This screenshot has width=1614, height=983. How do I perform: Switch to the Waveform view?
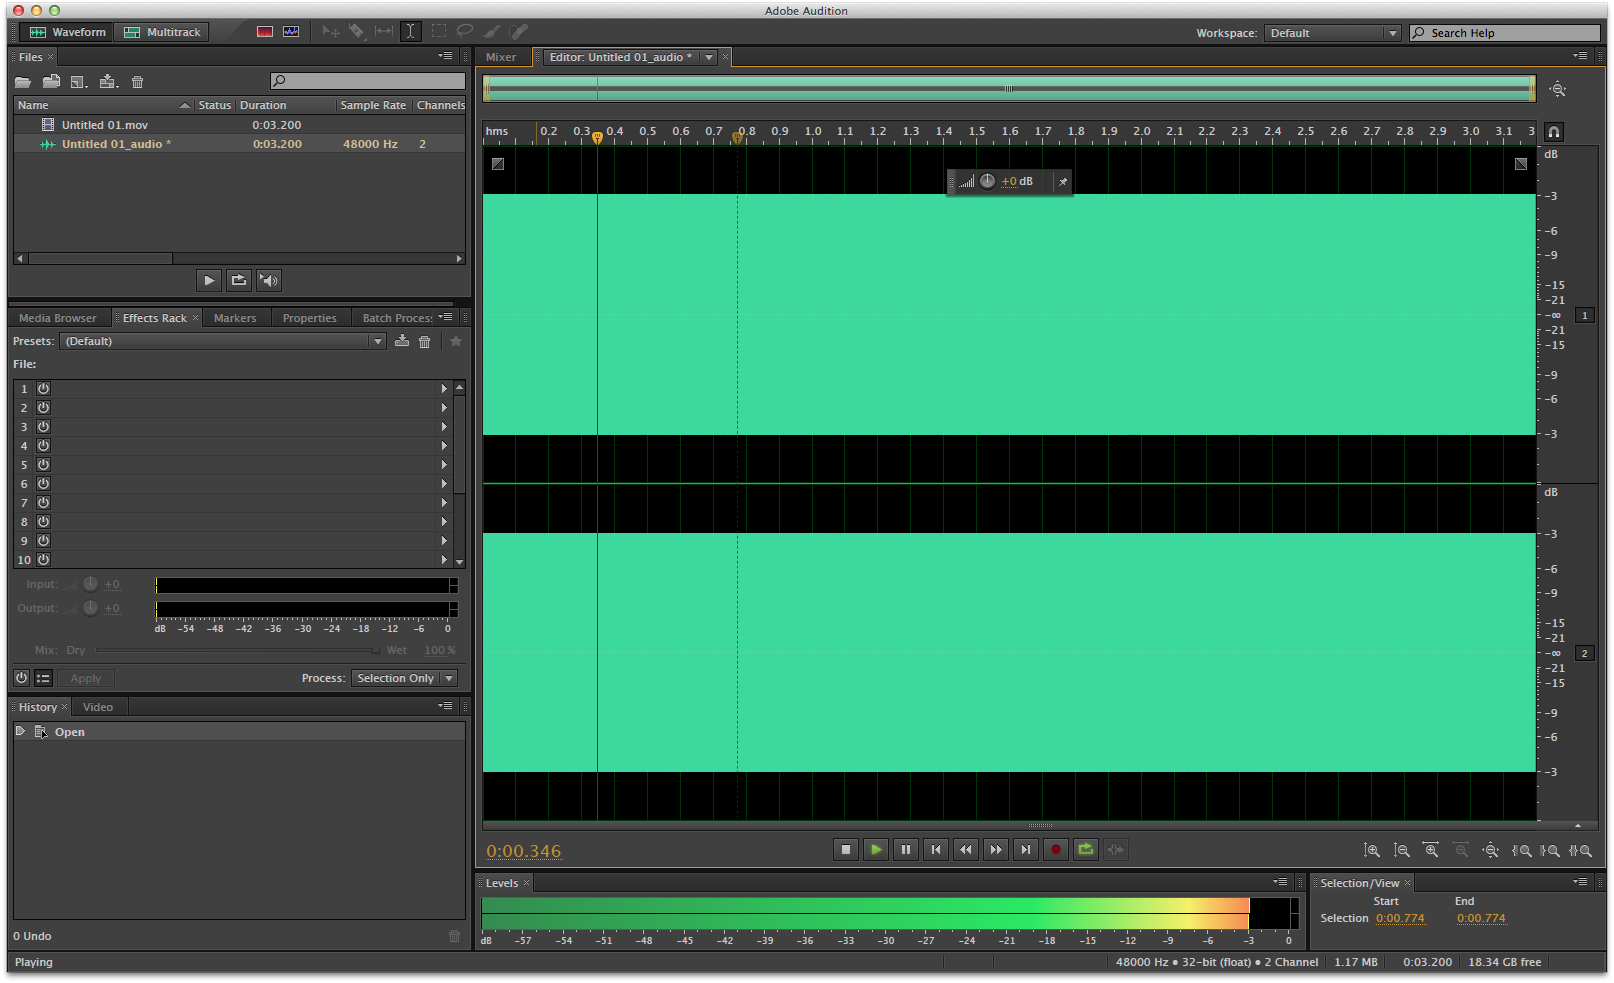tap(67, 32)
